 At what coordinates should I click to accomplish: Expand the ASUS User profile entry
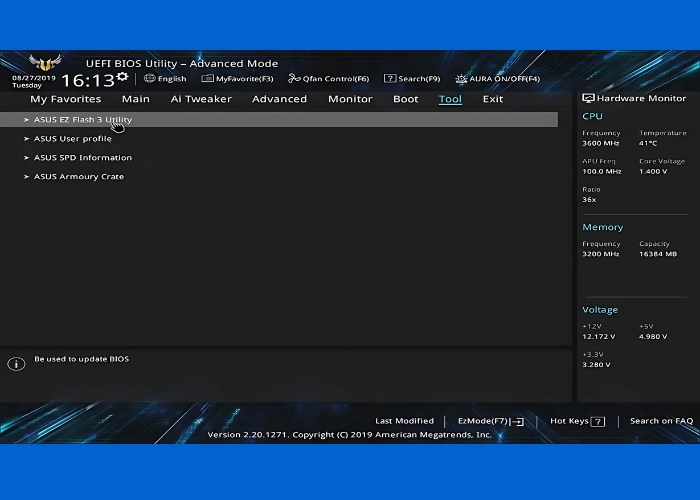72,139
